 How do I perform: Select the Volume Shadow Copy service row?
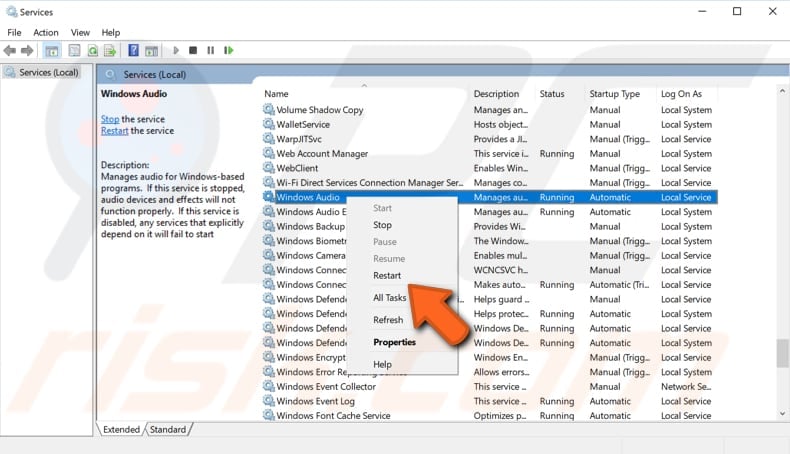[x=490, y=109]
